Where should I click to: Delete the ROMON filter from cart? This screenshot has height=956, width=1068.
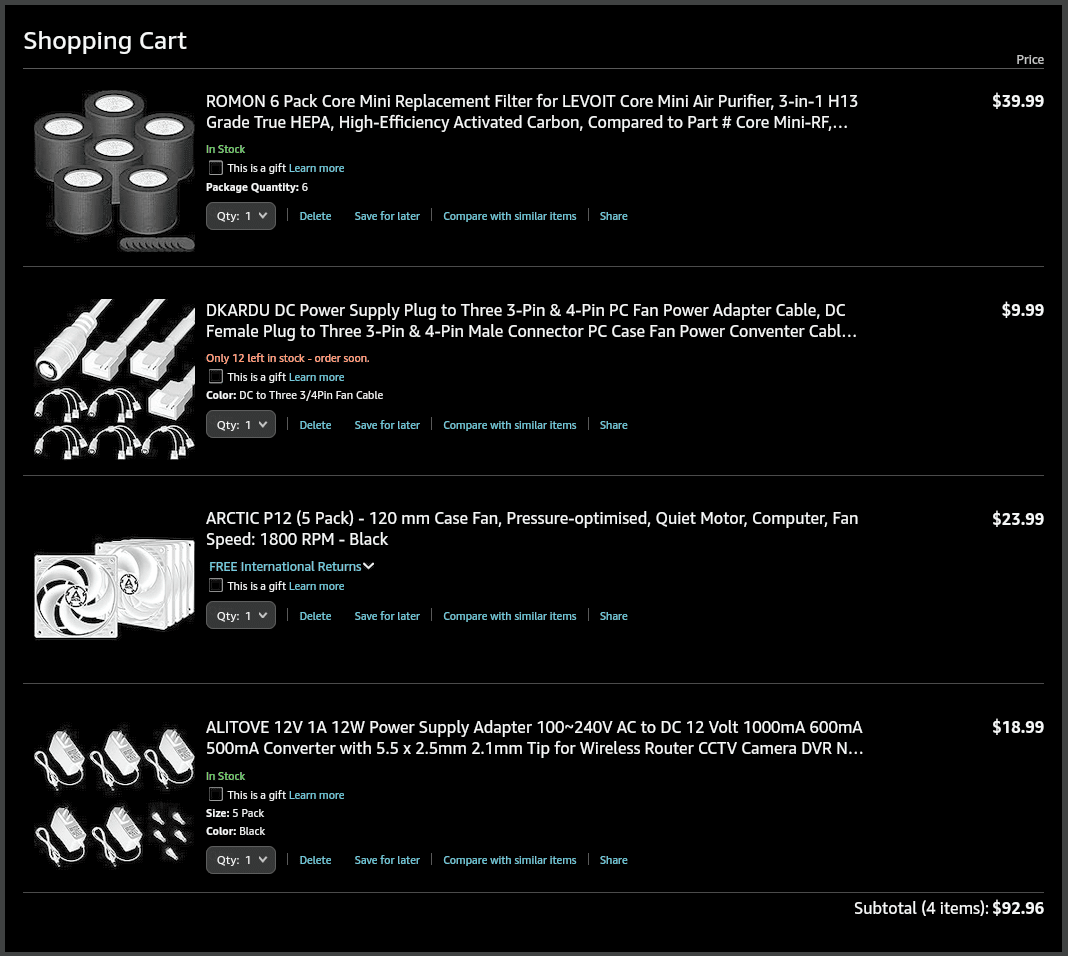point(315,216)
